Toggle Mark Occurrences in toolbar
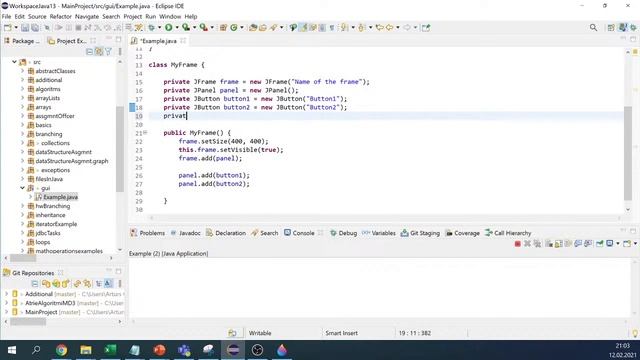Image resolution: width=640 pixels, height=360 pixels. coord(303,27)
